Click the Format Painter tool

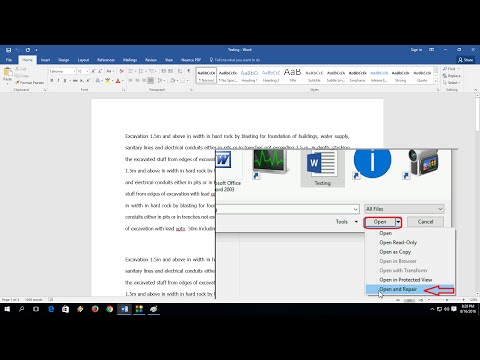coord(30,82)
